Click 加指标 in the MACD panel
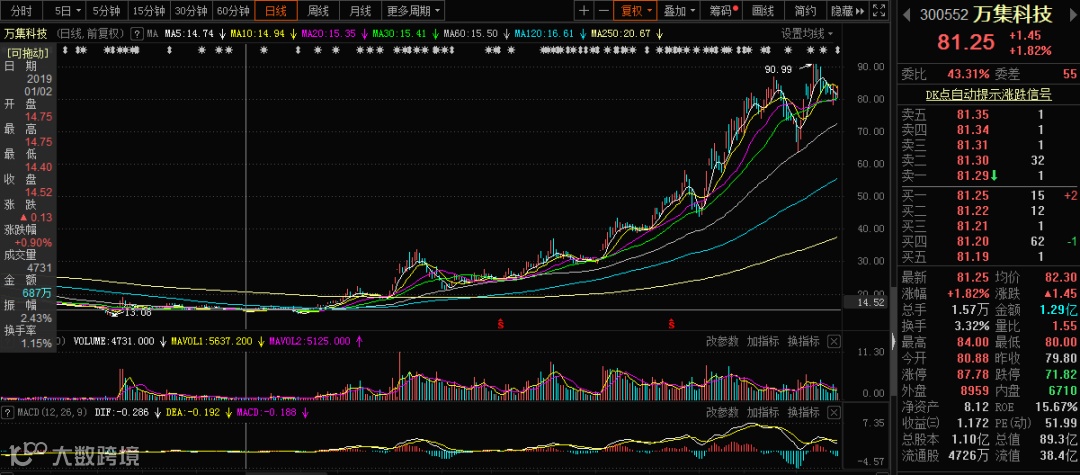 click(x=762, y=412)
